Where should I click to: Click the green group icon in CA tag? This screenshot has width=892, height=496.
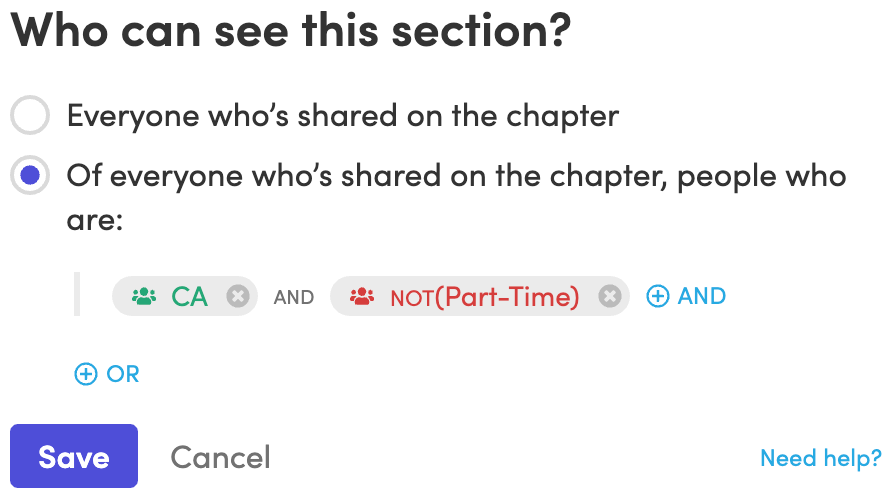click(144, 296)
